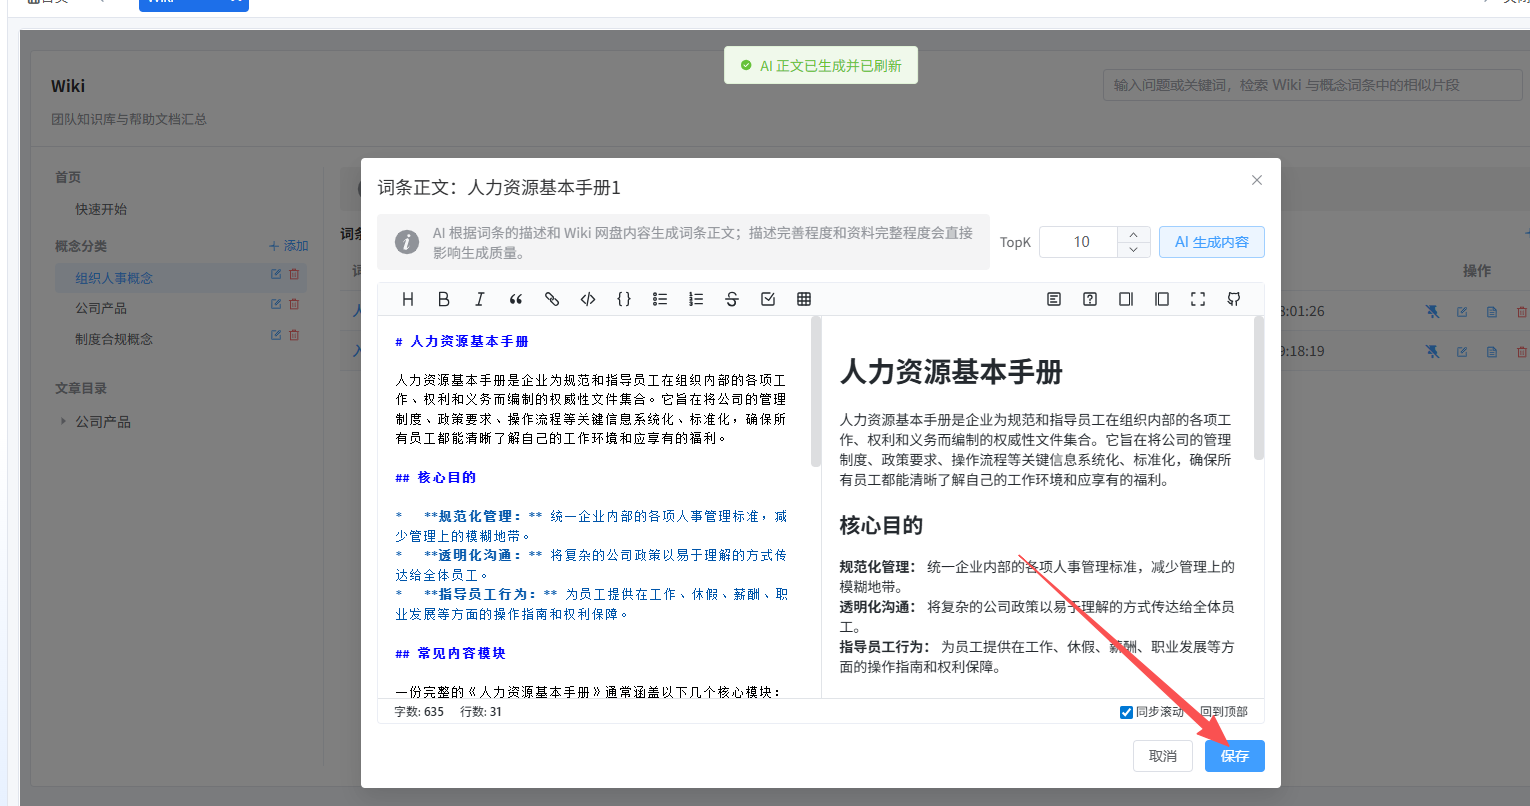The height and width of the screenshot is (806, 1530).
Task: Cancel the dialog with 取消
Action: pyautogui.click(x=1163, y=756)
